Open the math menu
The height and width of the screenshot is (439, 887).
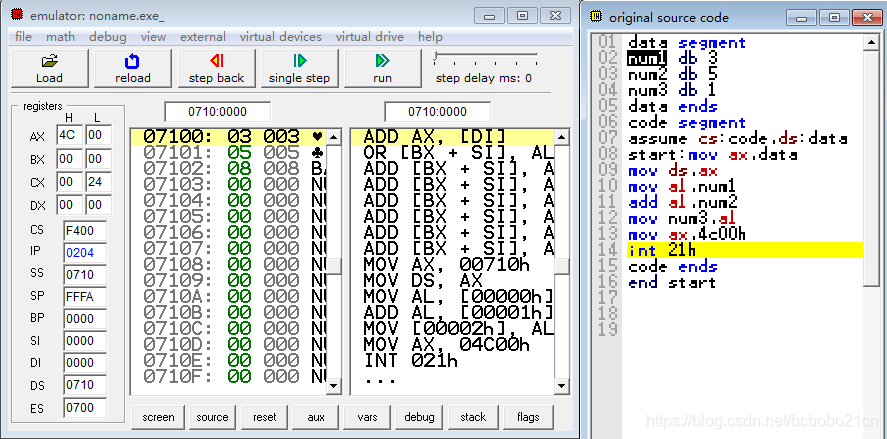(61, 37)
